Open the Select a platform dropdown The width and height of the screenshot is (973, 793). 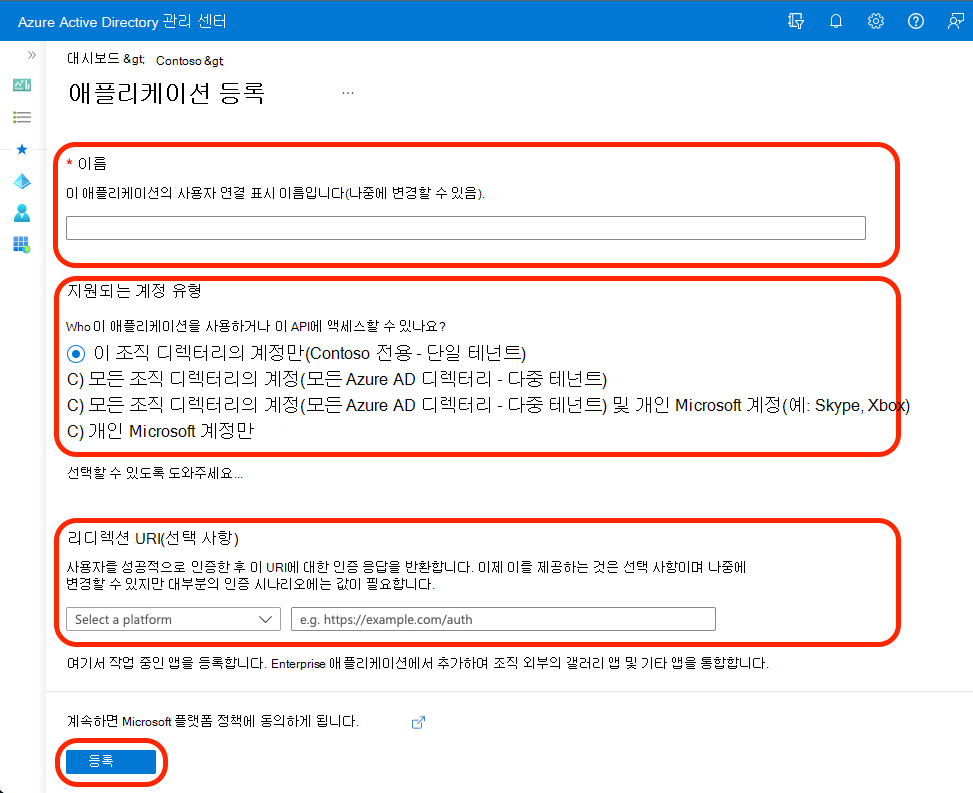pos(172,619)
